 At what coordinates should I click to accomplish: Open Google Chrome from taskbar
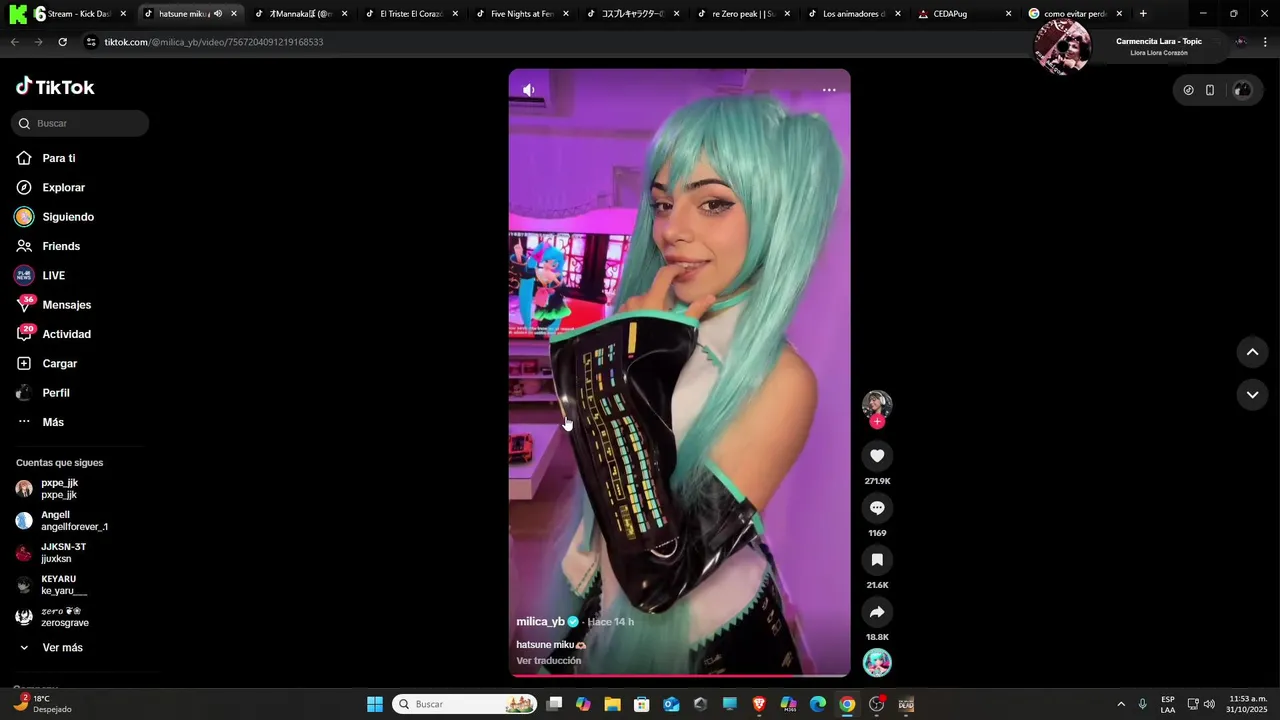[847, 704]
